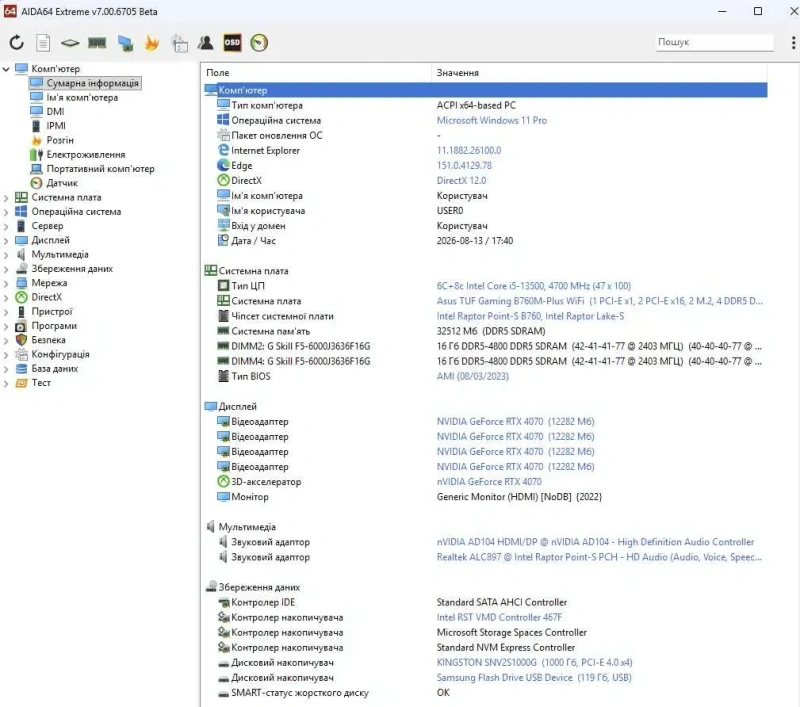
Task: Open the База даних tree item
Action: pyautogui.click(x=55, y=368)
